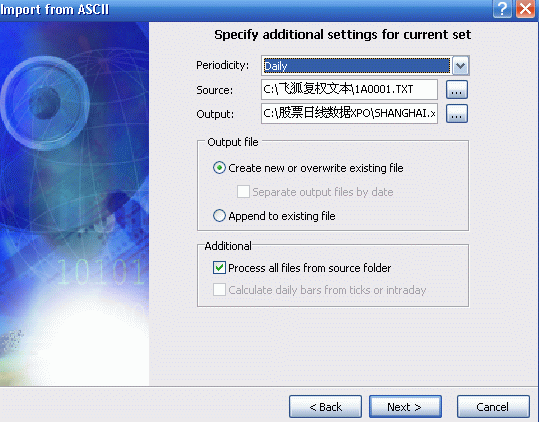The image size is (539, 422).
Task: Cancel the import wizard
Action: coord(493,407)
